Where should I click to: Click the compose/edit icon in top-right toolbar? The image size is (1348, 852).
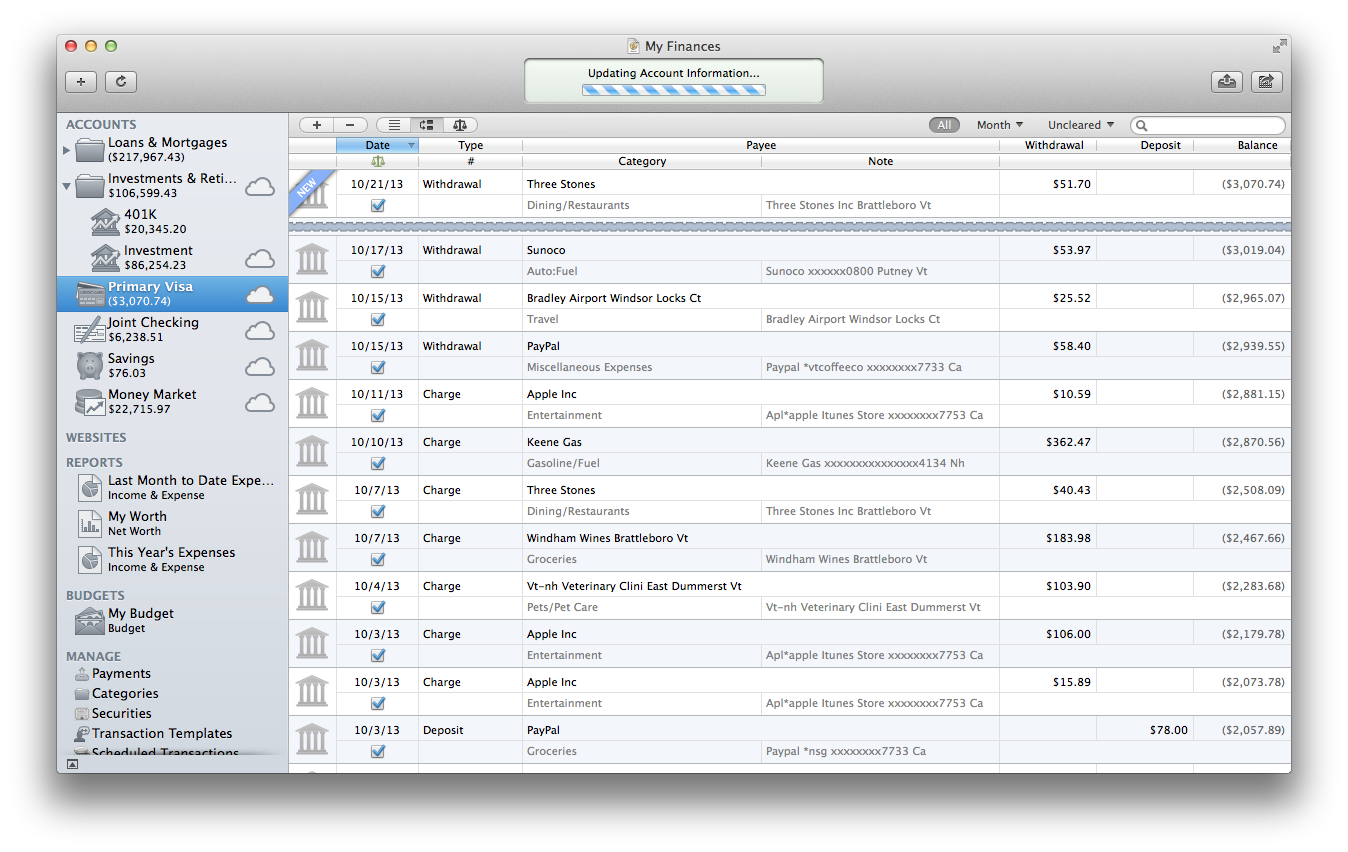[x=1266, y=82]
